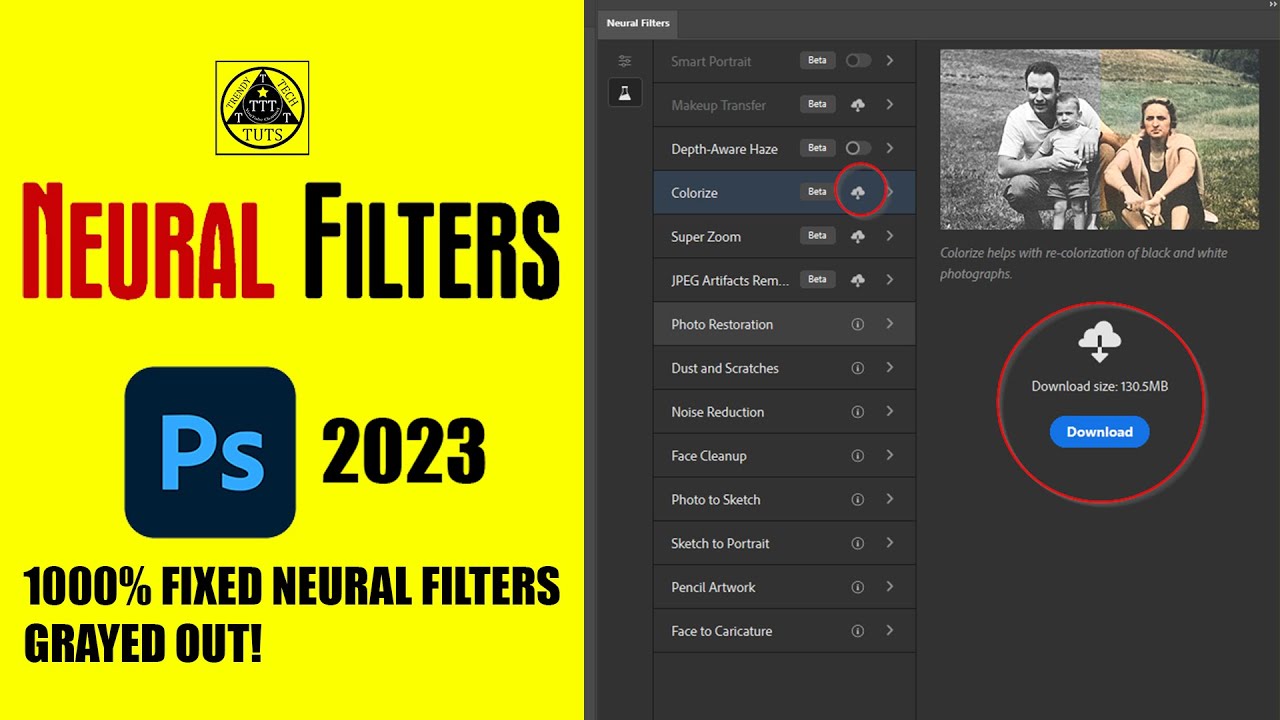Viewport: 1280px width, 720px height.
Task: Open Dust and Scratches info icon
Action: click(857, 368)
